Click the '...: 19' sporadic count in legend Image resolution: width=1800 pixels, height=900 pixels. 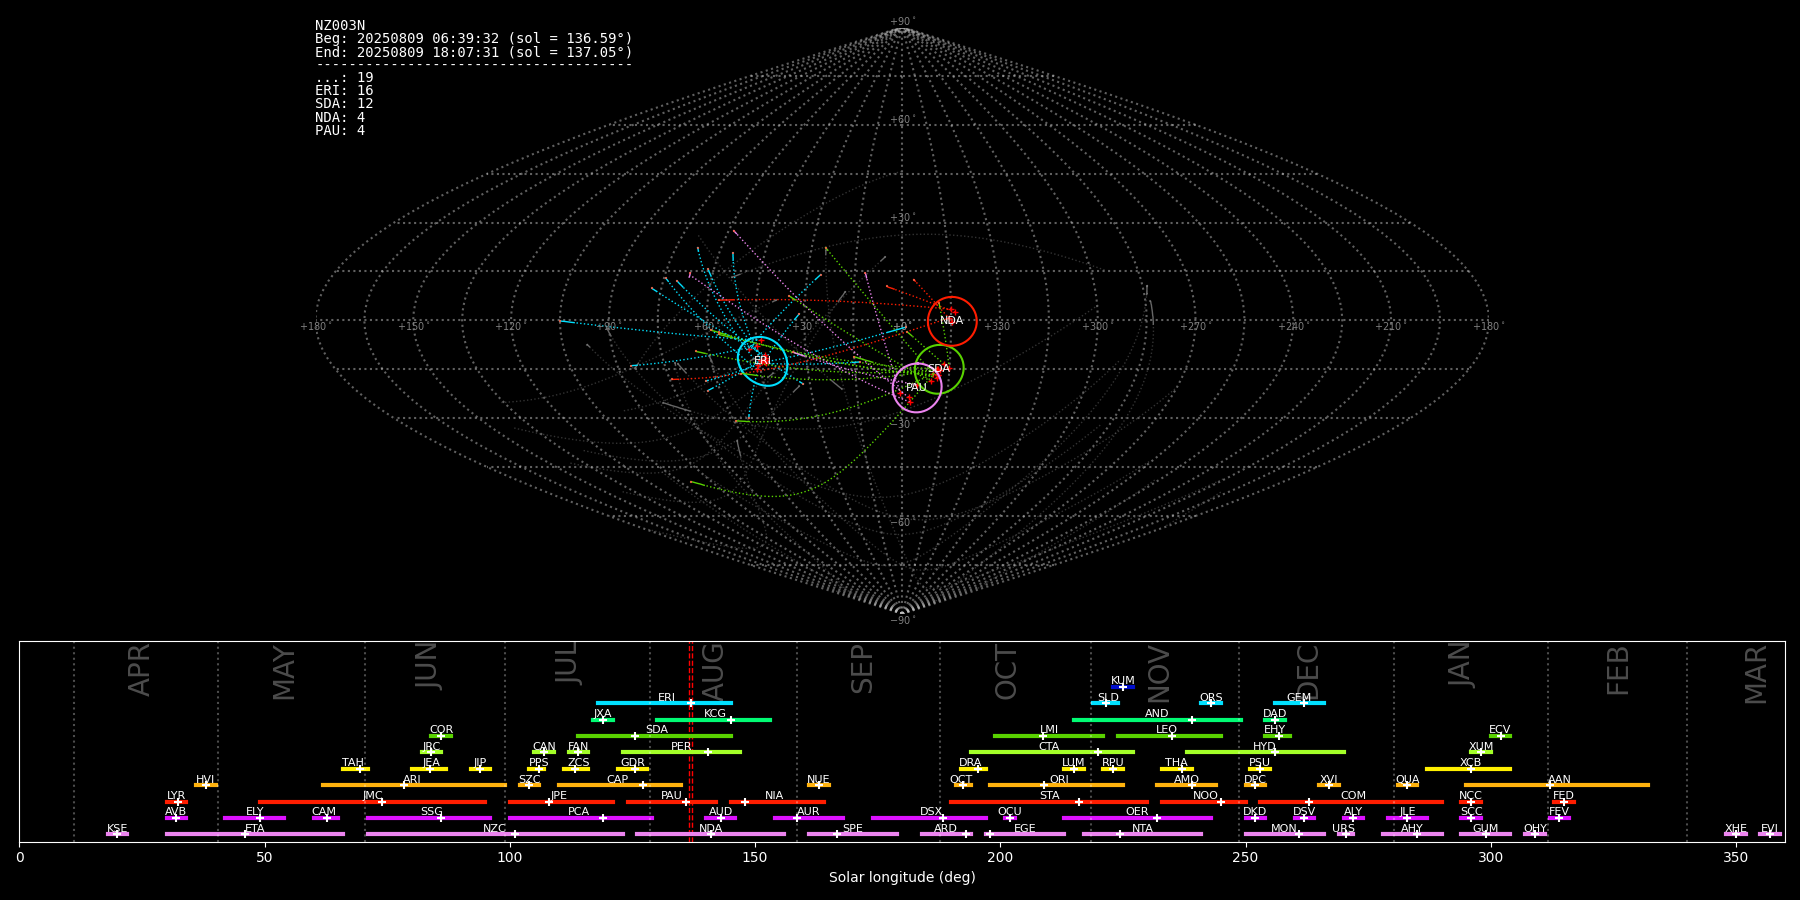click(x=344, y=78)
